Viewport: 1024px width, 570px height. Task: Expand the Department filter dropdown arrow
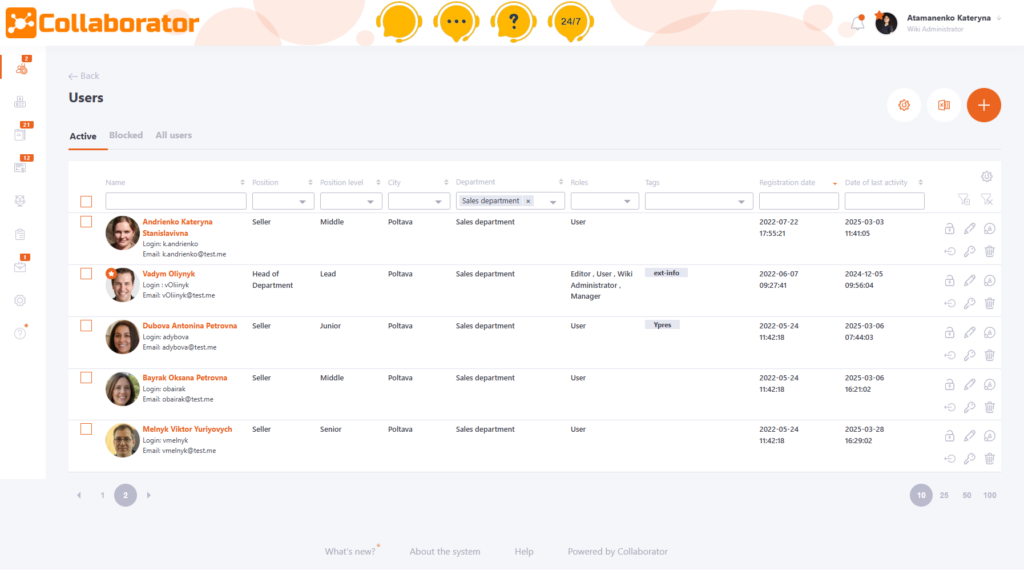click(553, 202)
